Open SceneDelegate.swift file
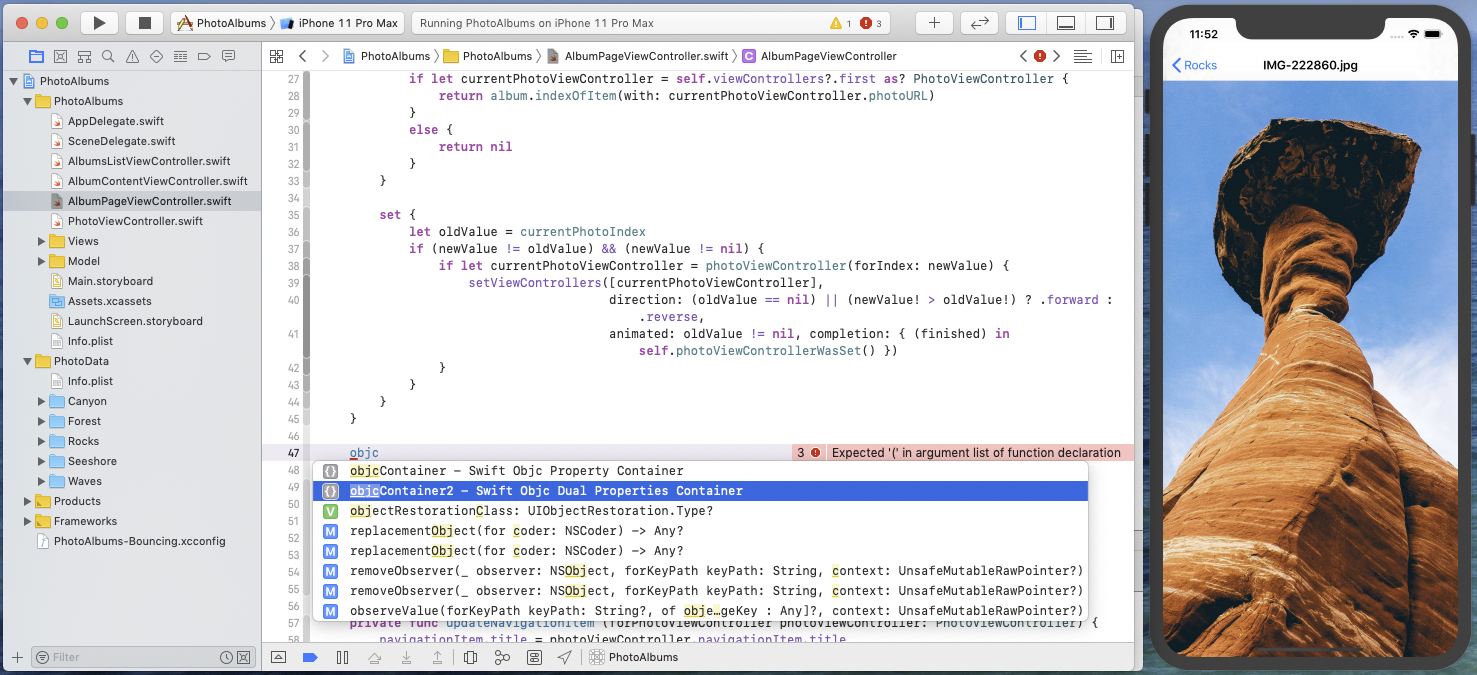The height and width of the screenshot is (675, 1477). click(121, 141)
